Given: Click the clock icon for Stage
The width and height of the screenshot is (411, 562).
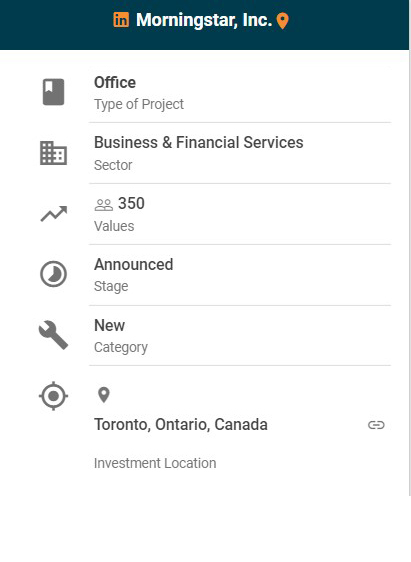Looking at the screenshot, I should click(x=53, y=274).
